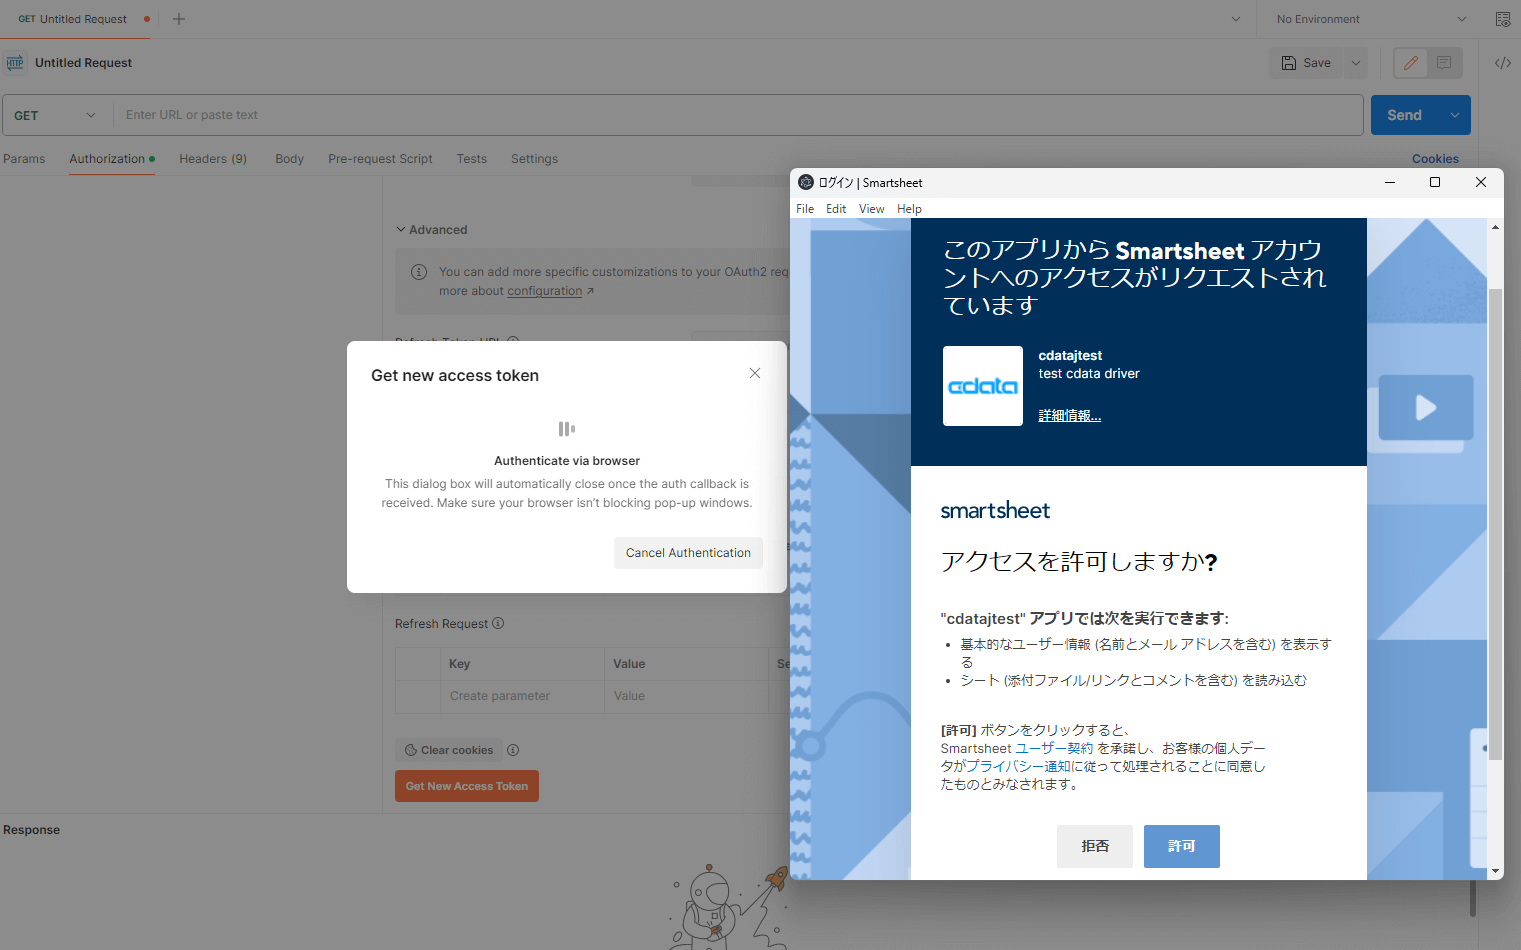The image size is (1521, 950).
Task: Open the GET method dropdown
Action: 56,115
